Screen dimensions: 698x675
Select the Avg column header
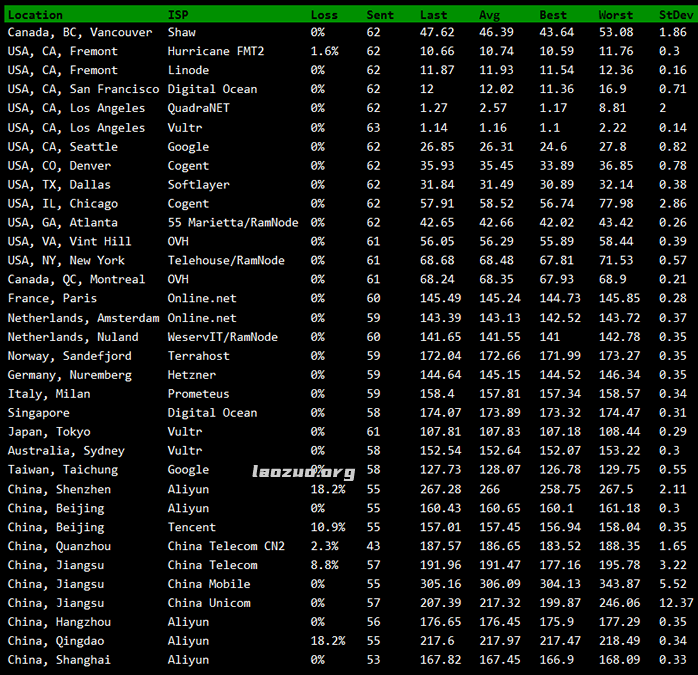click(x=489, y=15)
